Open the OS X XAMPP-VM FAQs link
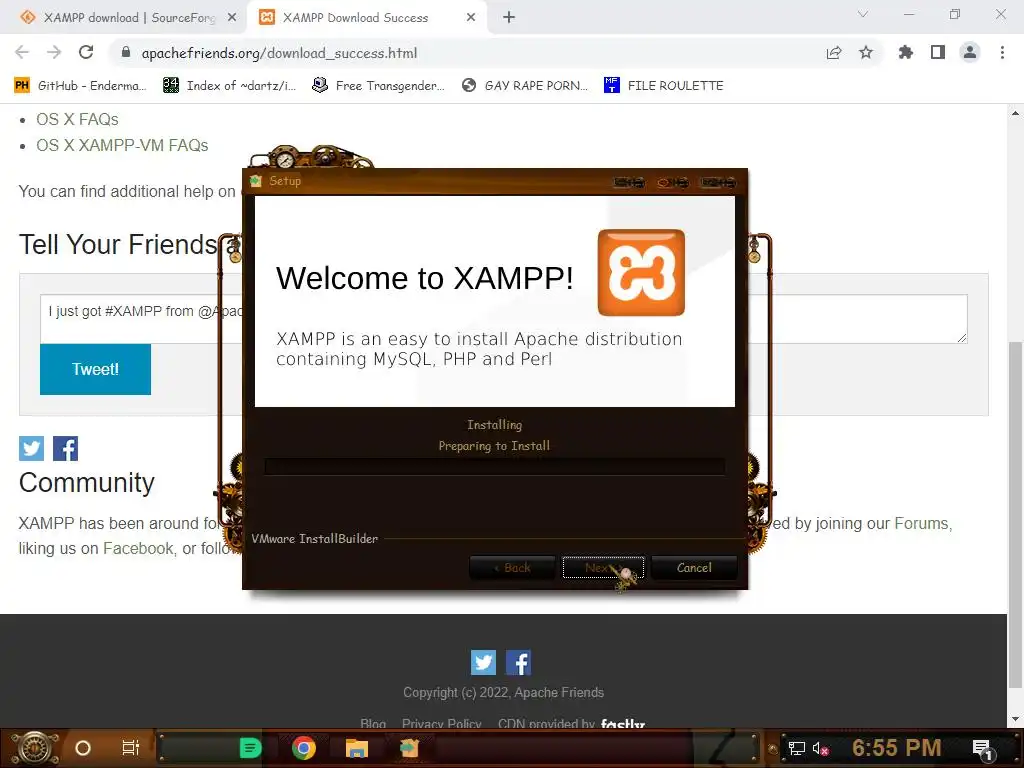The image size is (1024, 768). [x=122, y=146]
